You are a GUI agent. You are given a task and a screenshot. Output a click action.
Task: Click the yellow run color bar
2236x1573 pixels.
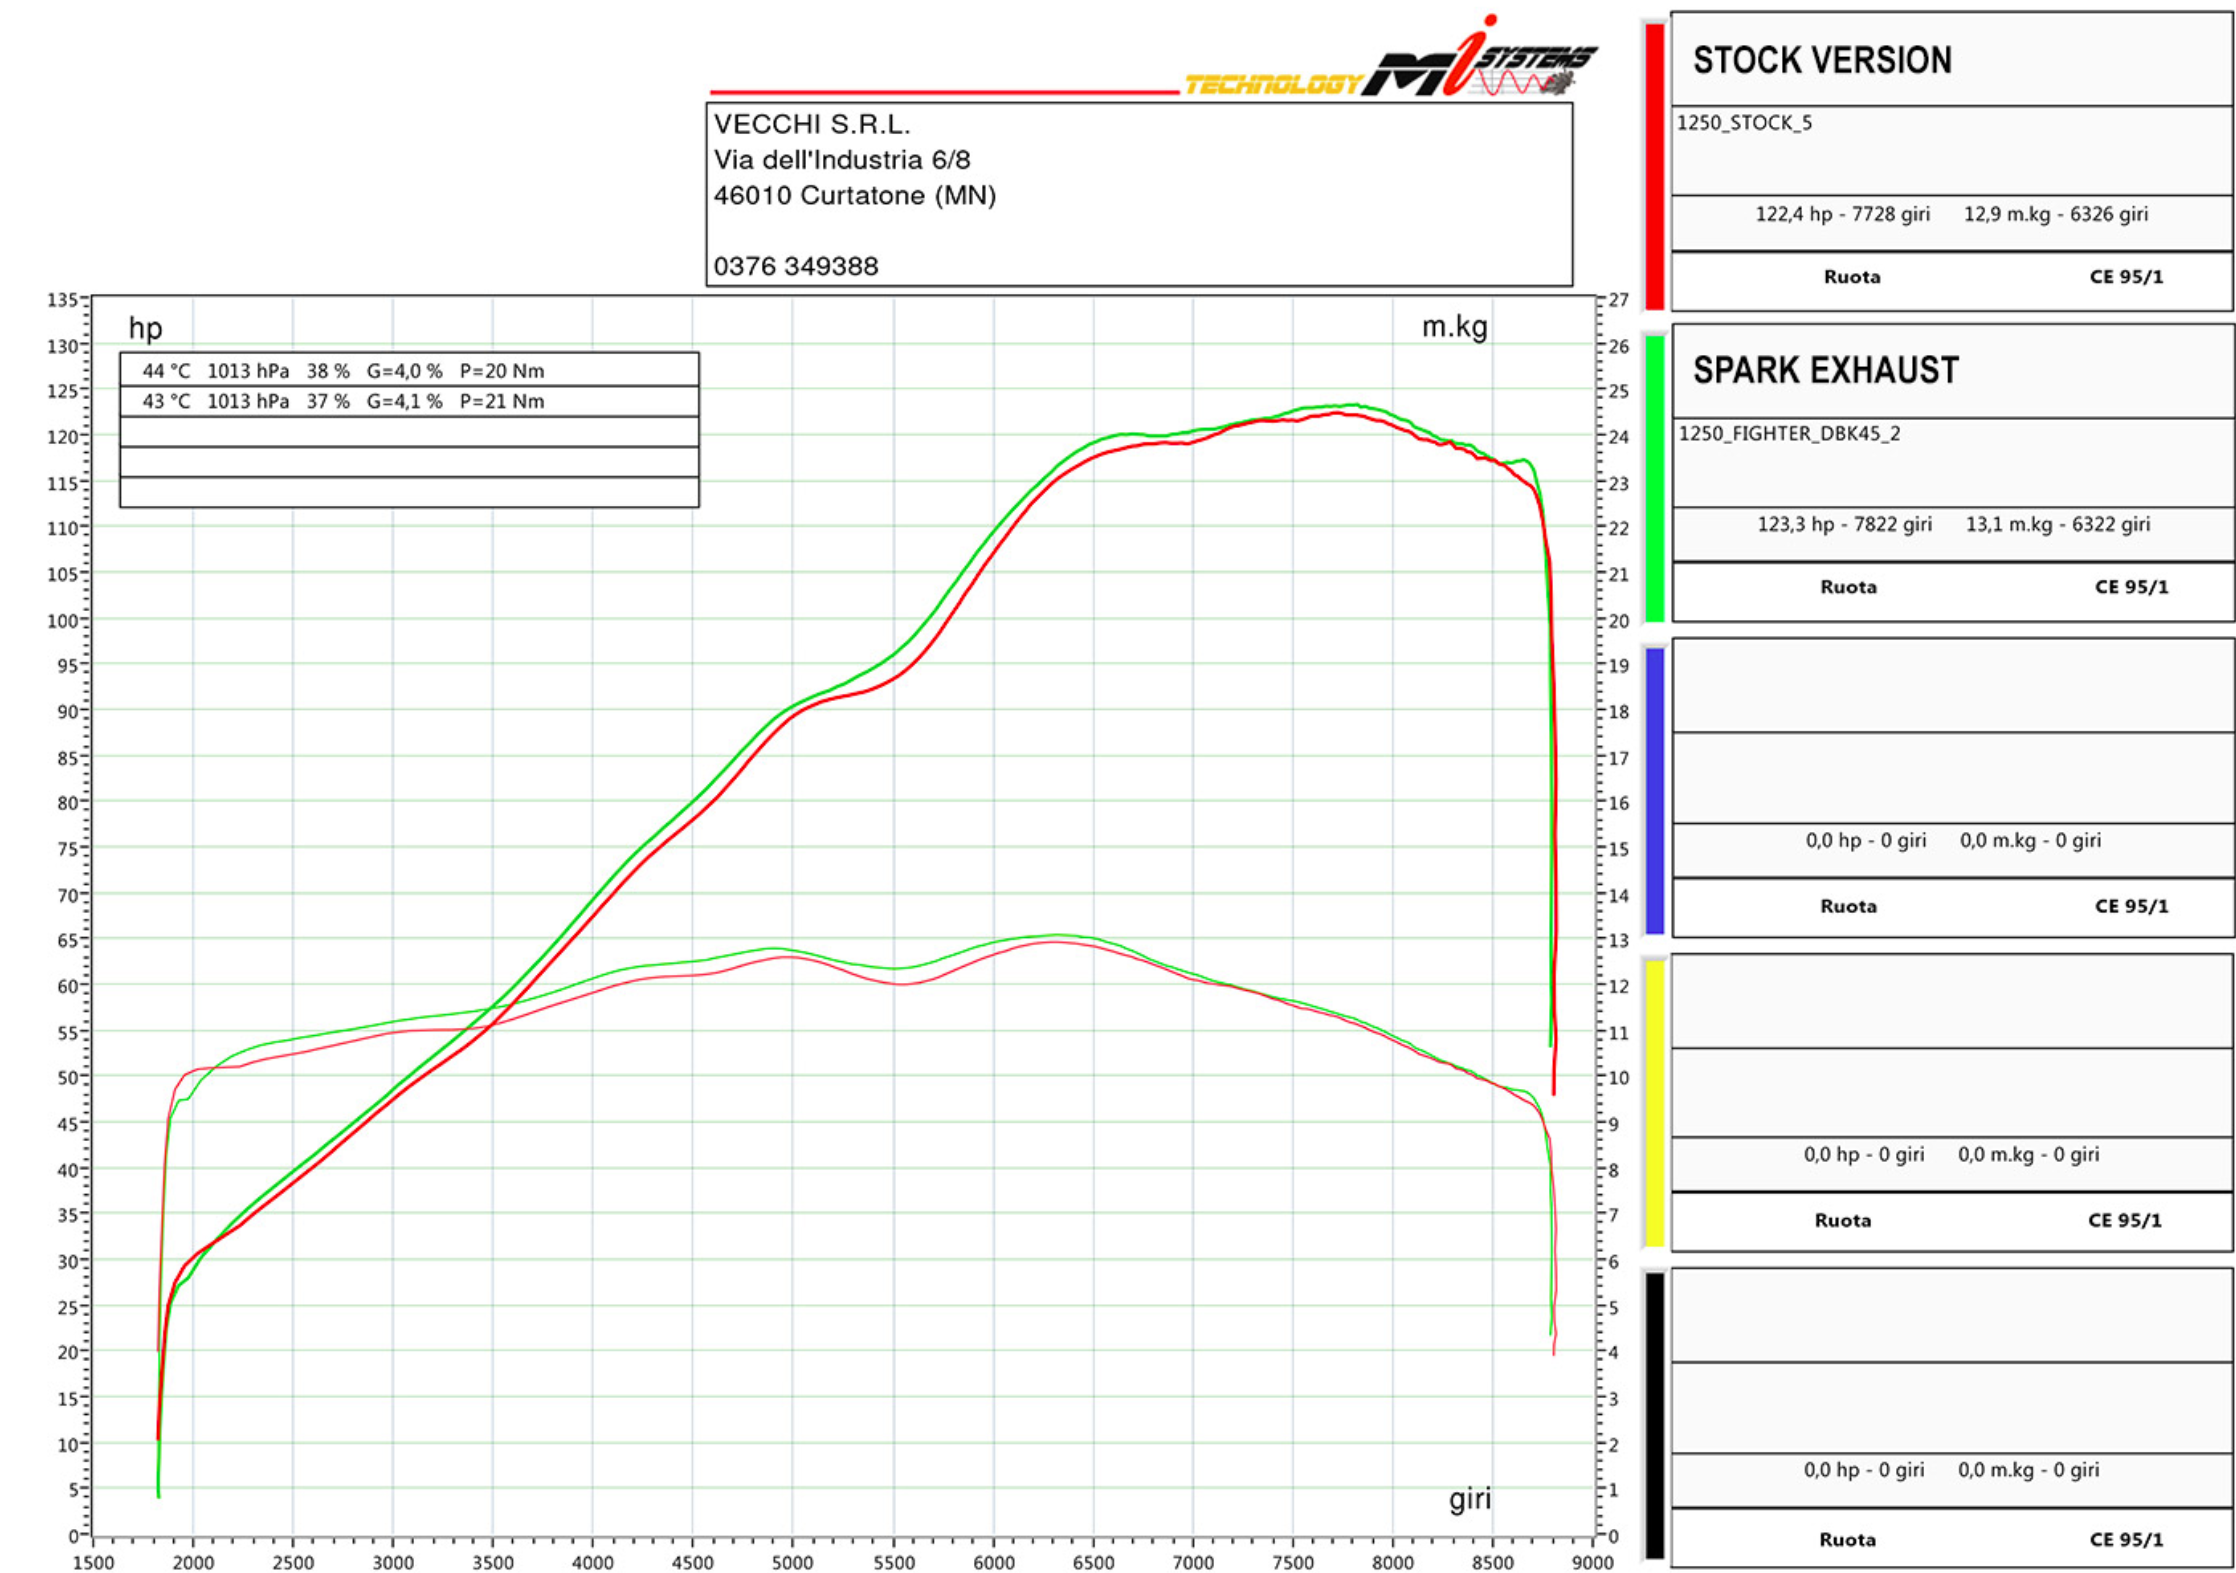click(x=1655, y=1103)
